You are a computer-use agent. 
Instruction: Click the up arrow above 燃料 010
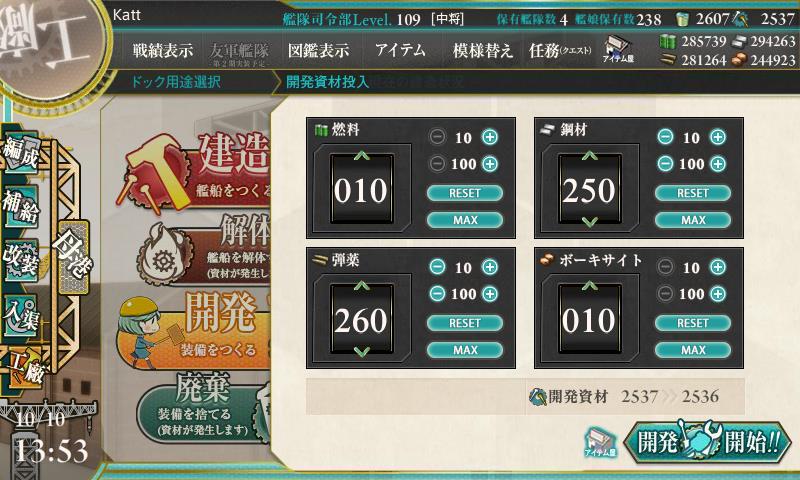[361, 155]
